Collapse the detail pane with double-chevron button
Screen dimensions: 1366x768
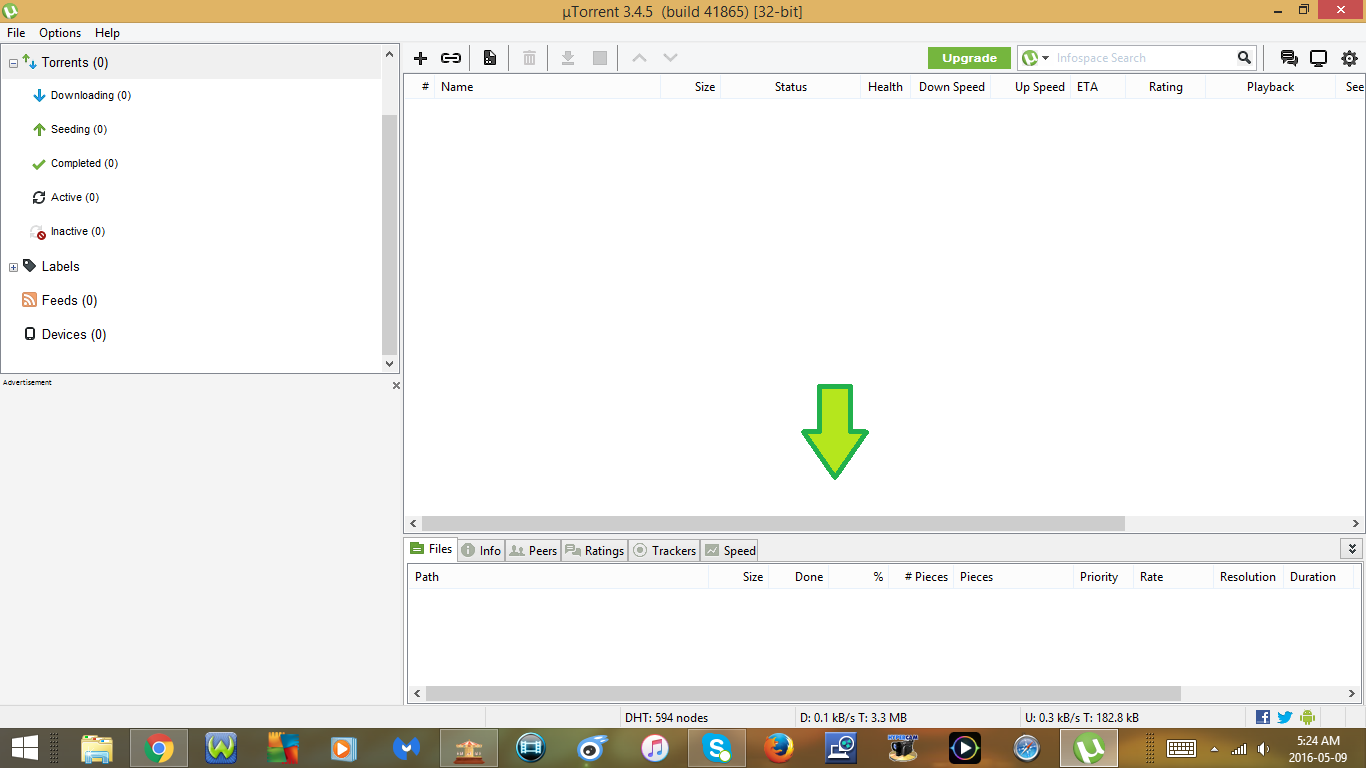[x=1352, y=549]
